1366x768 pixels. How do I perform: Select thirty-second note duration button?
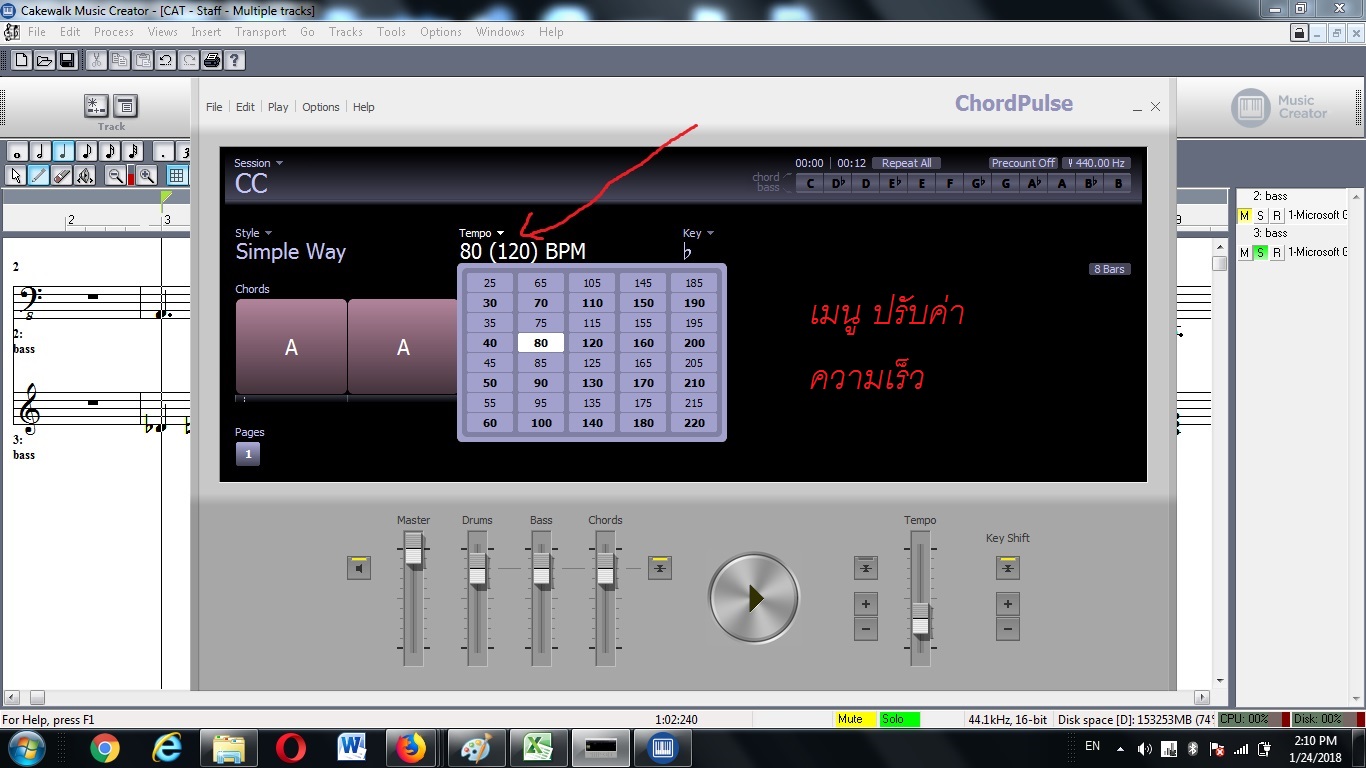pos(132,152)
